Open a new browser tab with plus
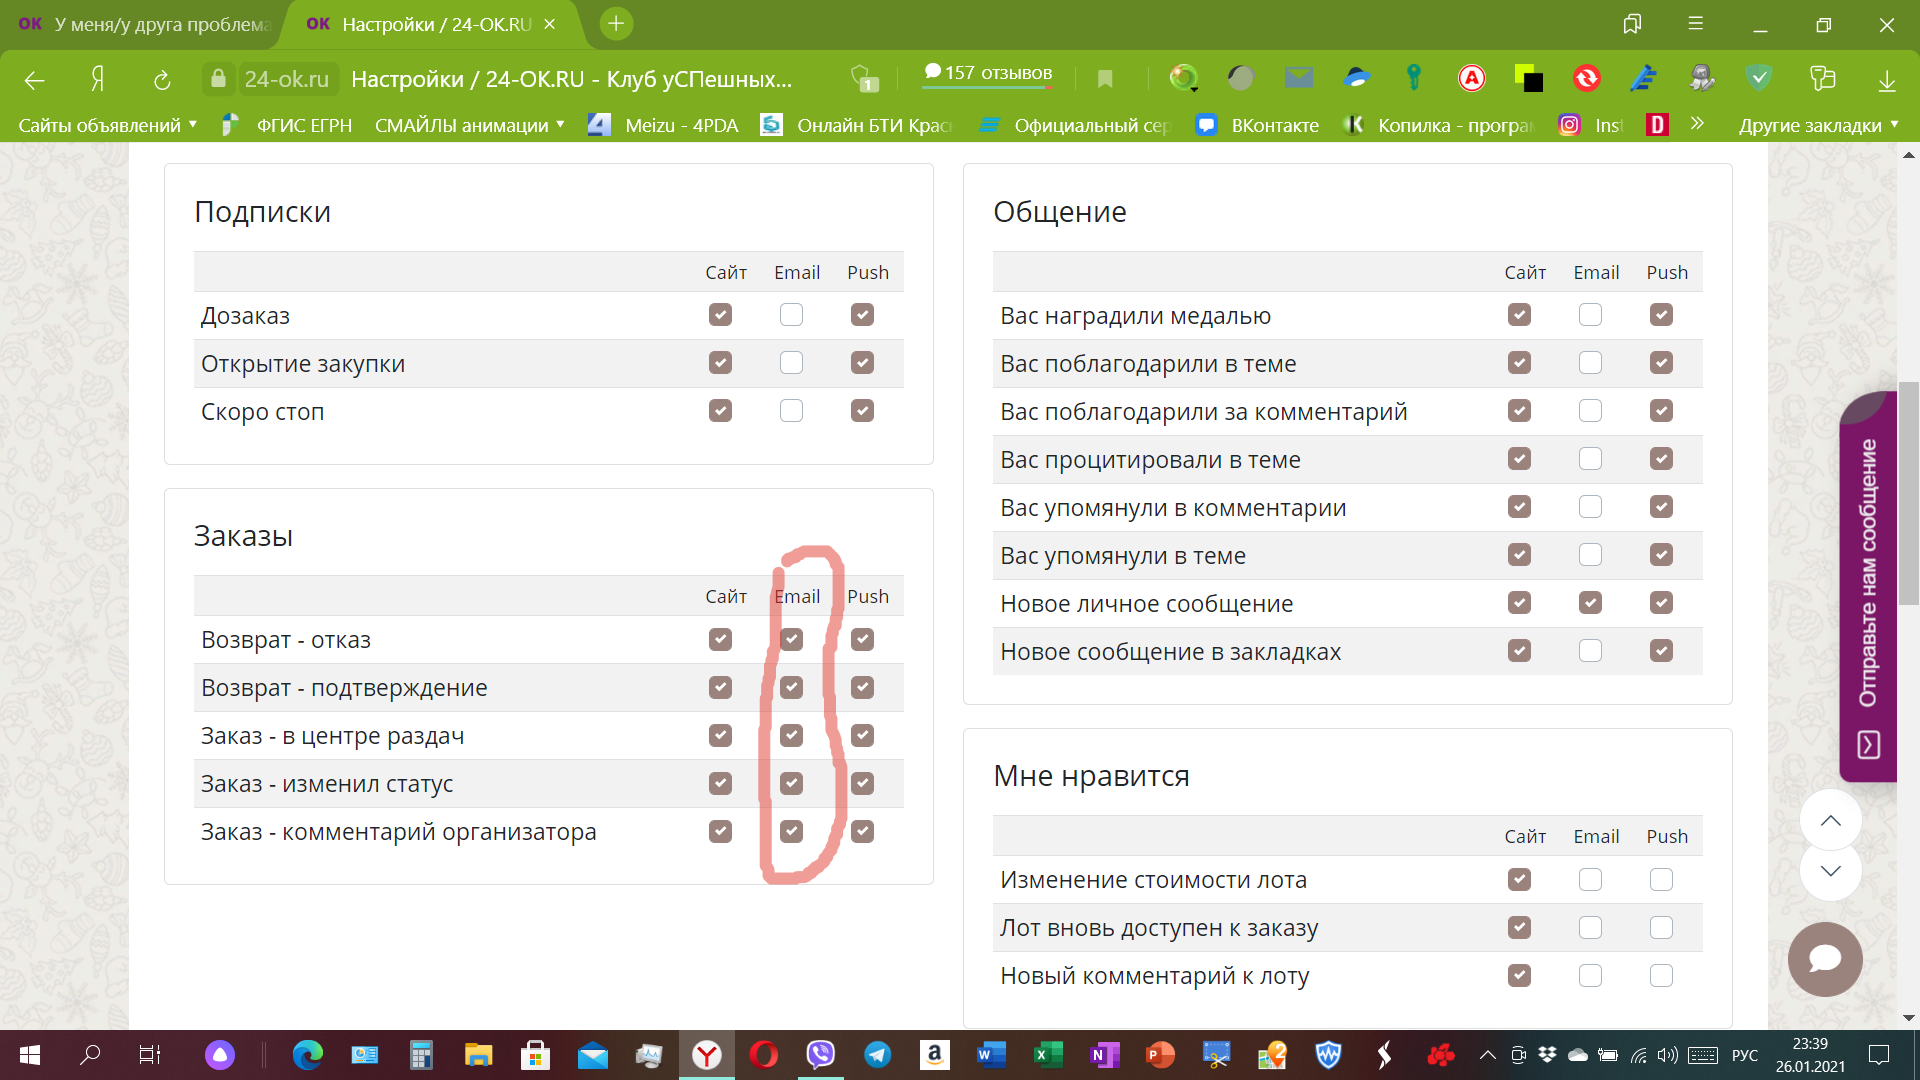The width and height of the screenshot is (1920, 1080). (616, 24)
